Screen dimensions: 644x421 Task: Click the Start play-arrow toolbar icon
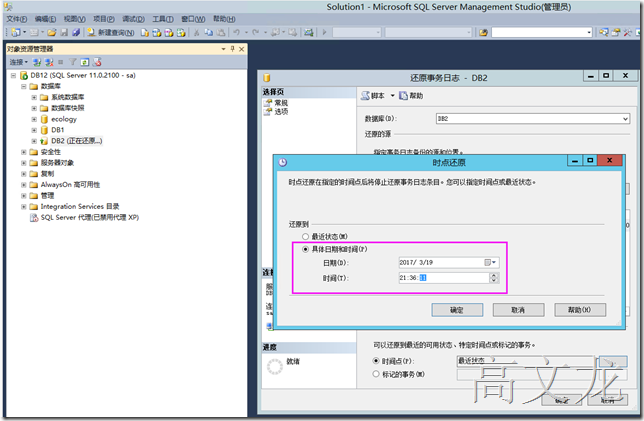pyautogui.click(x=324, y=32)
